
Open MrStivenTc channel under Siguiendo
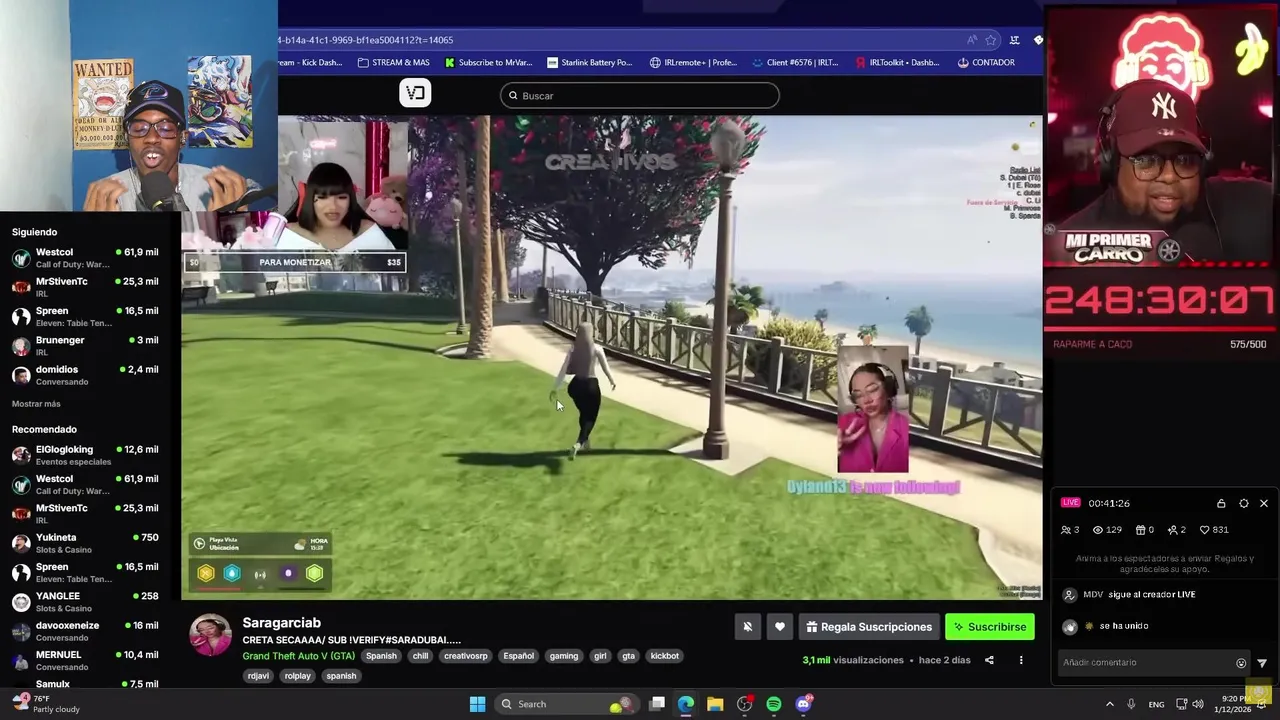tap(85, 287)
